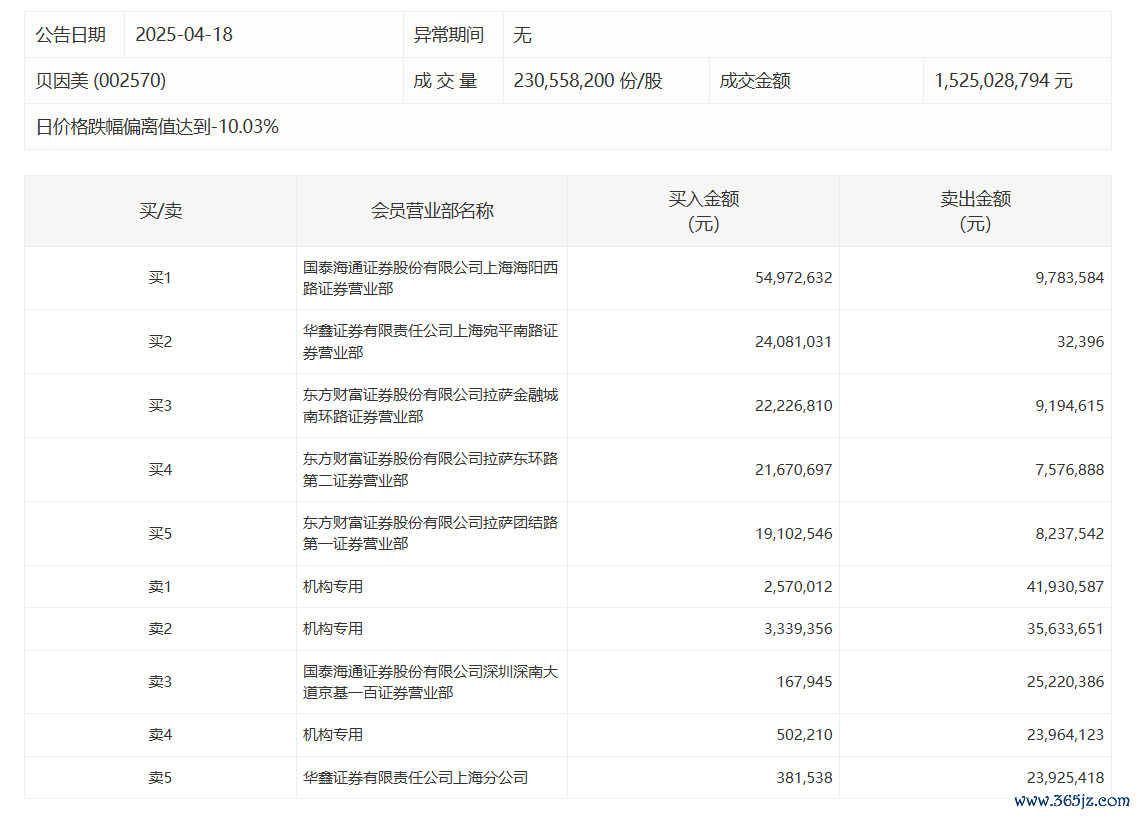Click the announcement date 2025-04-18
The width and height of the screenshot is (1137, 816).
pos(184,35)
